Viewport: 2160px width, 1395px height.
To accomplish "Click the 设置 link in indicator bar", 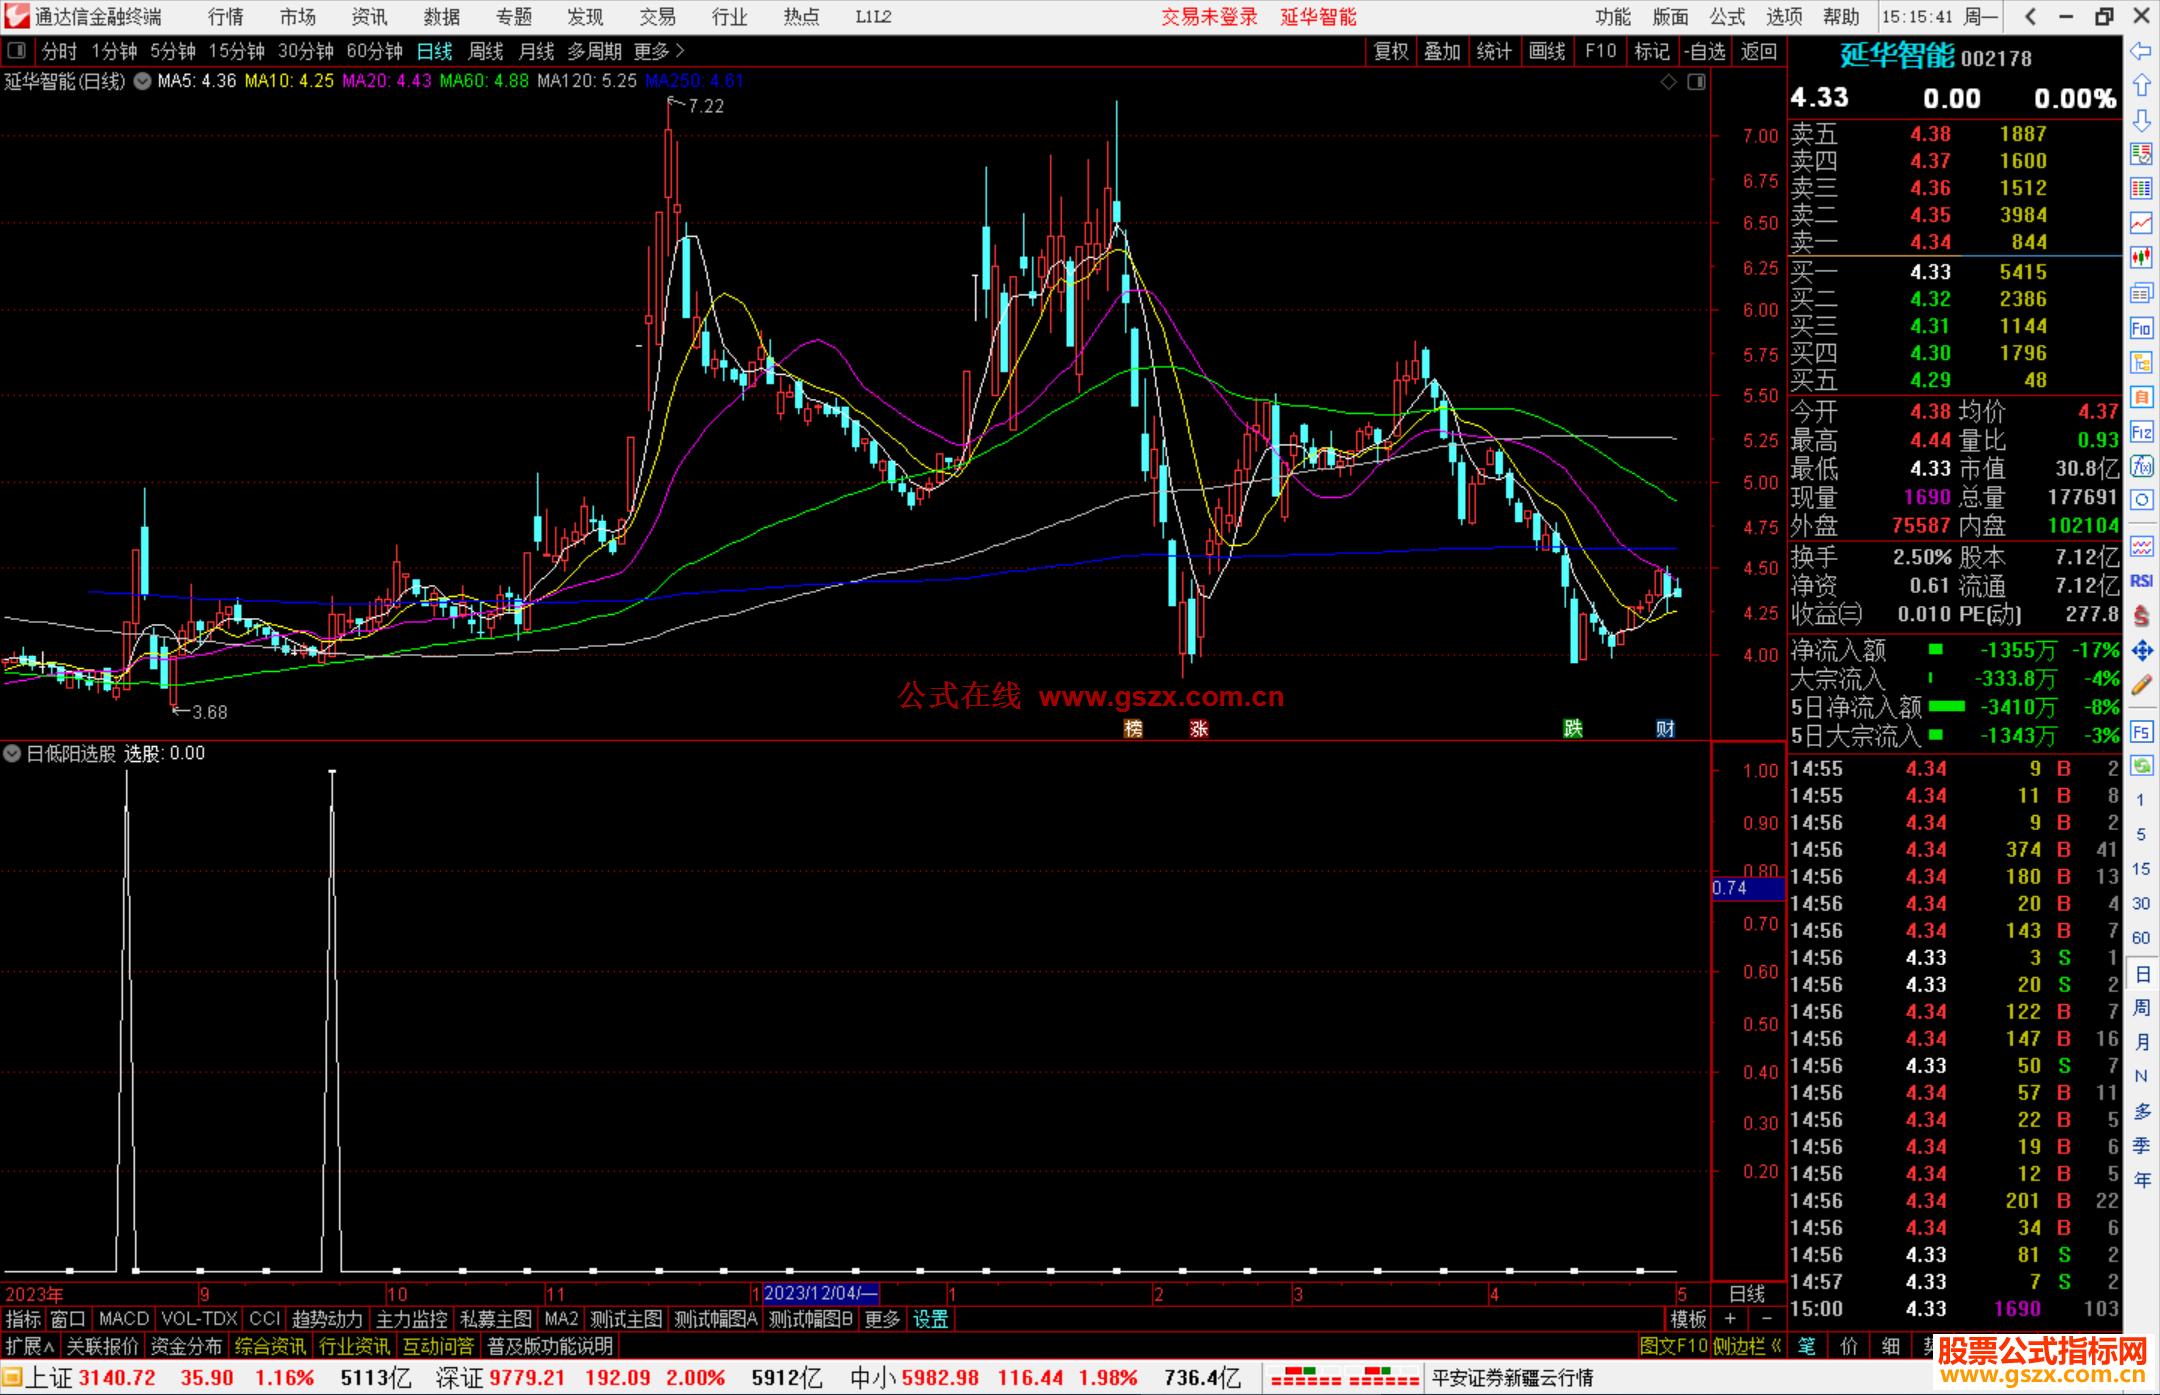I will (x=930, y=1319).
